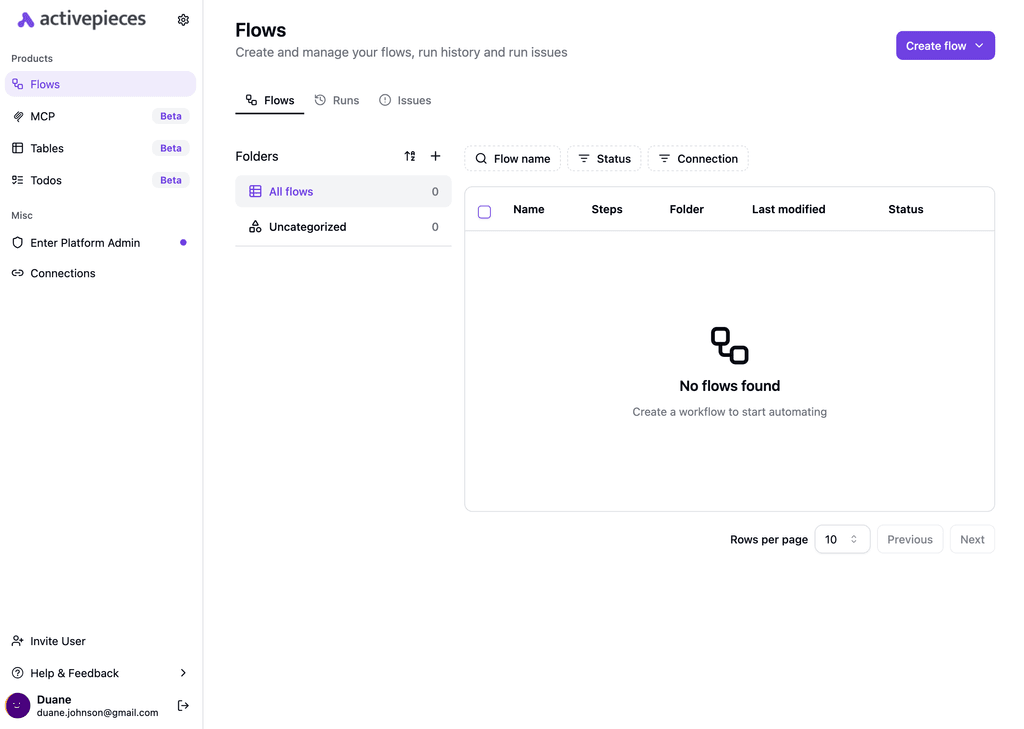Click the alert icon on Issues tab

pos(385,100)
